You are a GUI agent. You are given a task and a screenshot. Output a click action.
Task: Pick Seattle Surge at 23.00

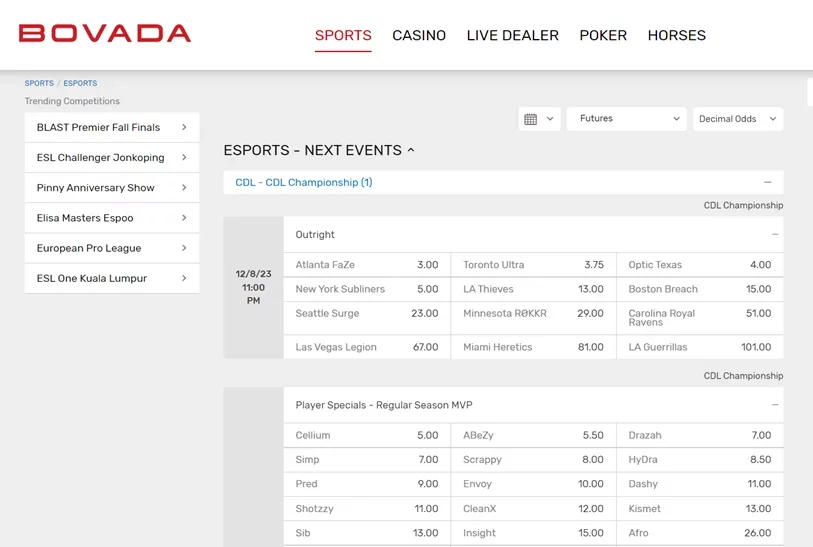tap(367, 318)
